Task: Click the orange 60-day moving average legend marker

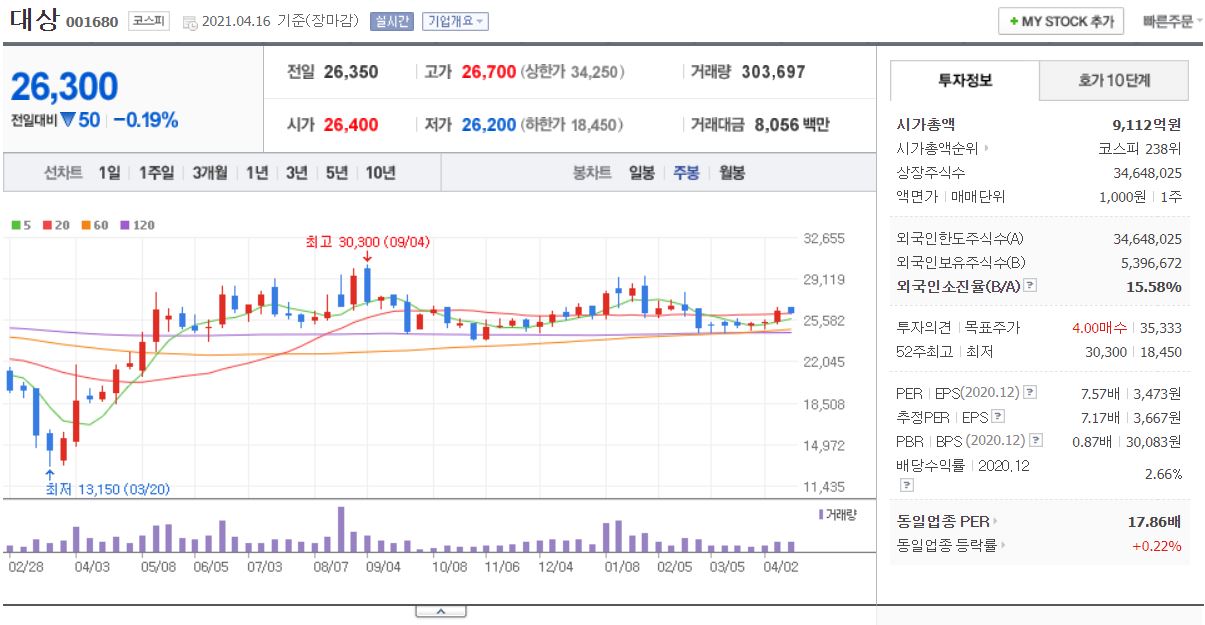Action: point(87,225)
